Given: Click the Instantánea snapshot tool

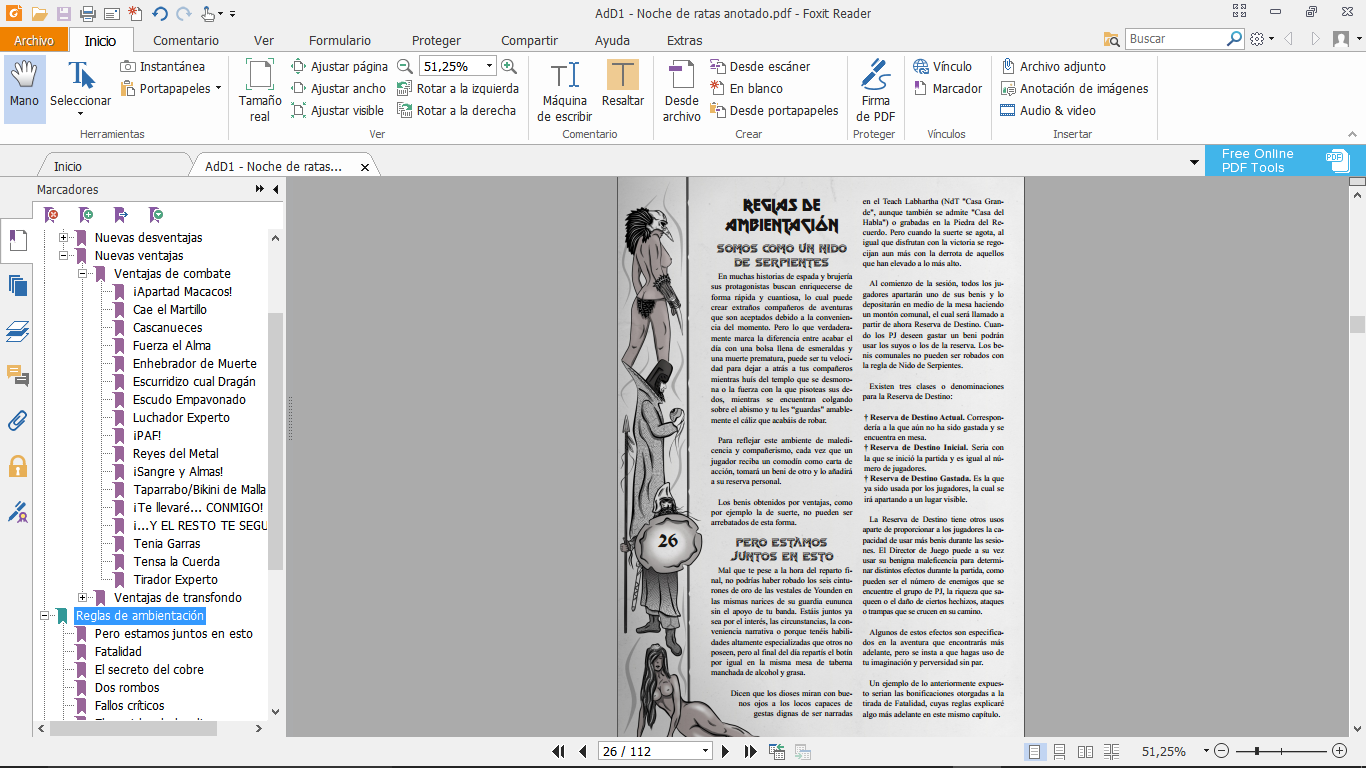Looking at the screenshot, I should tap(163, 66).
